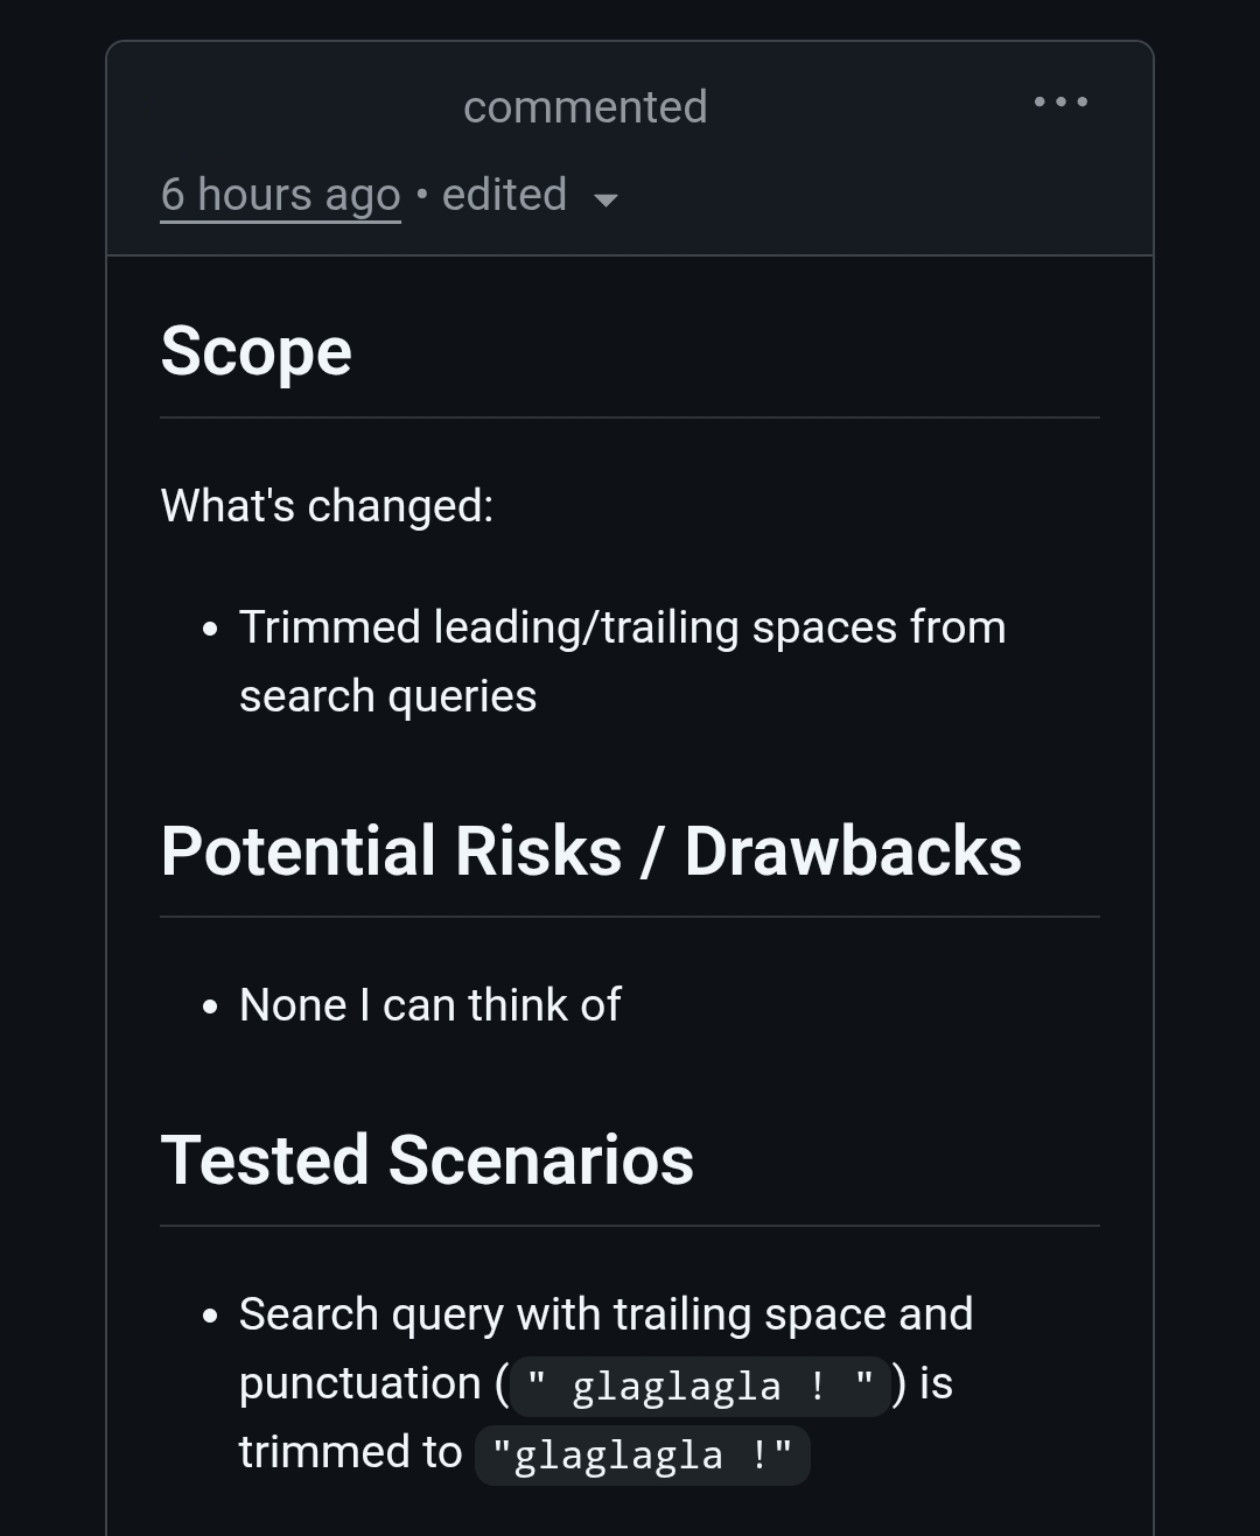Click the bullet before "Search query with"
Screen dimensions: 1260x1536
(x=209, y=1316)
